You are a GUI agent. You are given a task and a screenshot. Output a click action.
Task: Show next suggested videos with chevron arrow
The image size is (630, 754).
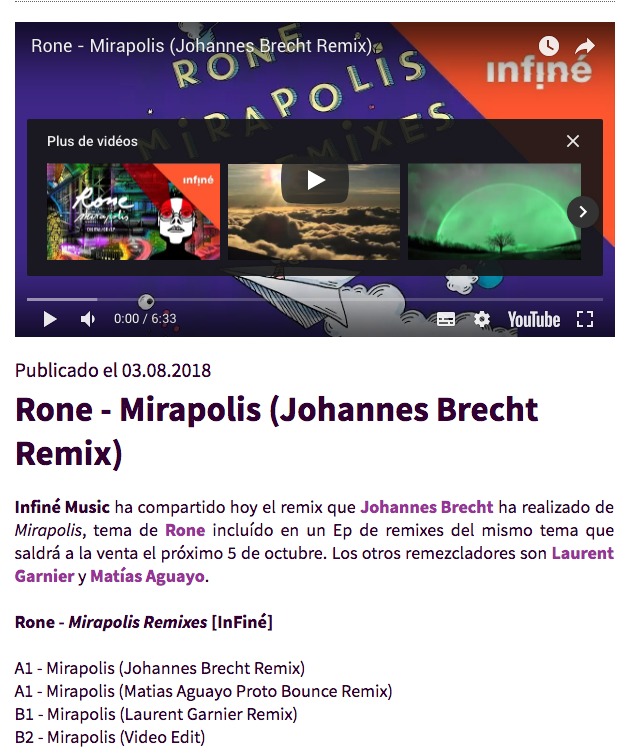583,212
